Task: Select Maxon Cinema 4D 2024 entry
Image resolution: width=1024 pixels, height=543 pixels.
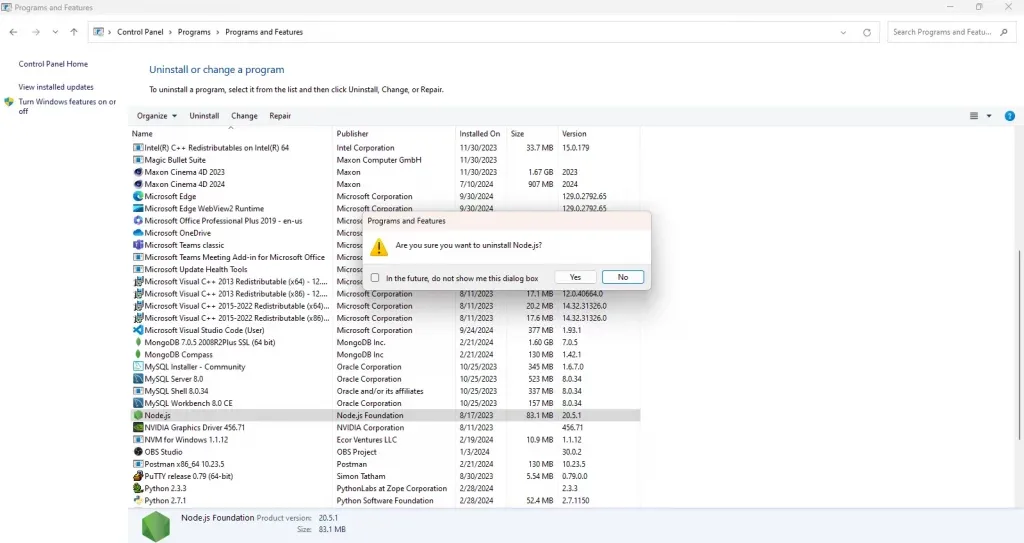Action: tap(385, 184)
